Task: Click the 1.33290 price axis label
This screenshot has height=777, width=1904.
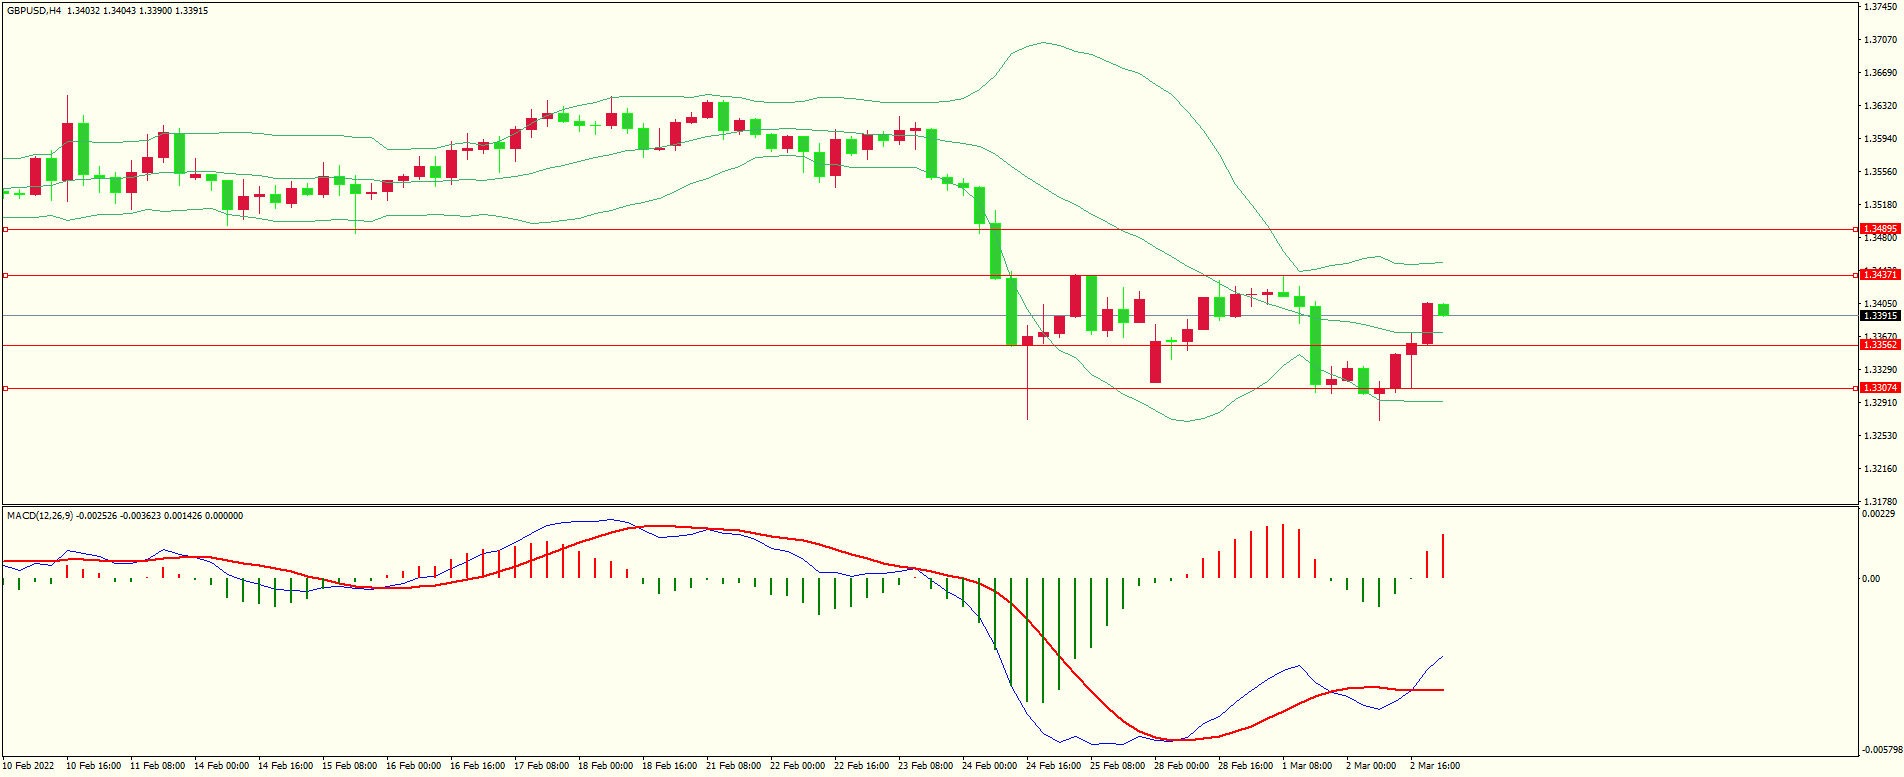Action: point(1881,370)
